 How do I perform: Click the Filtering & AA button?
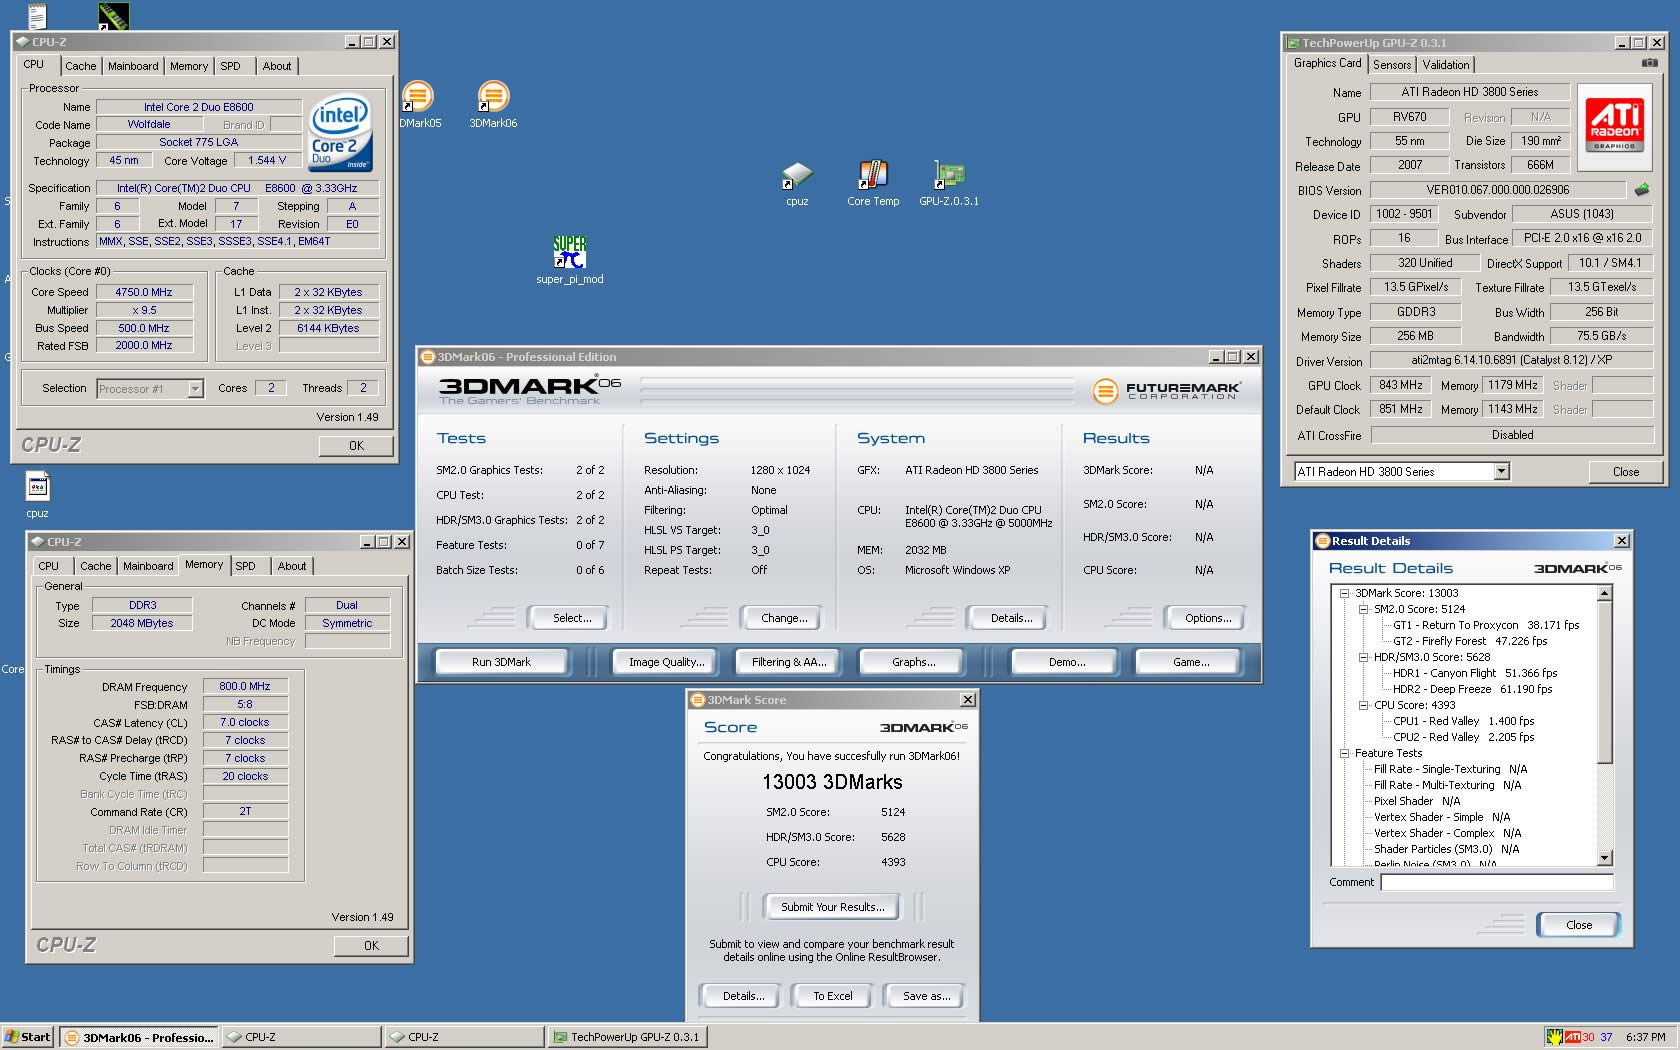point(789,662)
